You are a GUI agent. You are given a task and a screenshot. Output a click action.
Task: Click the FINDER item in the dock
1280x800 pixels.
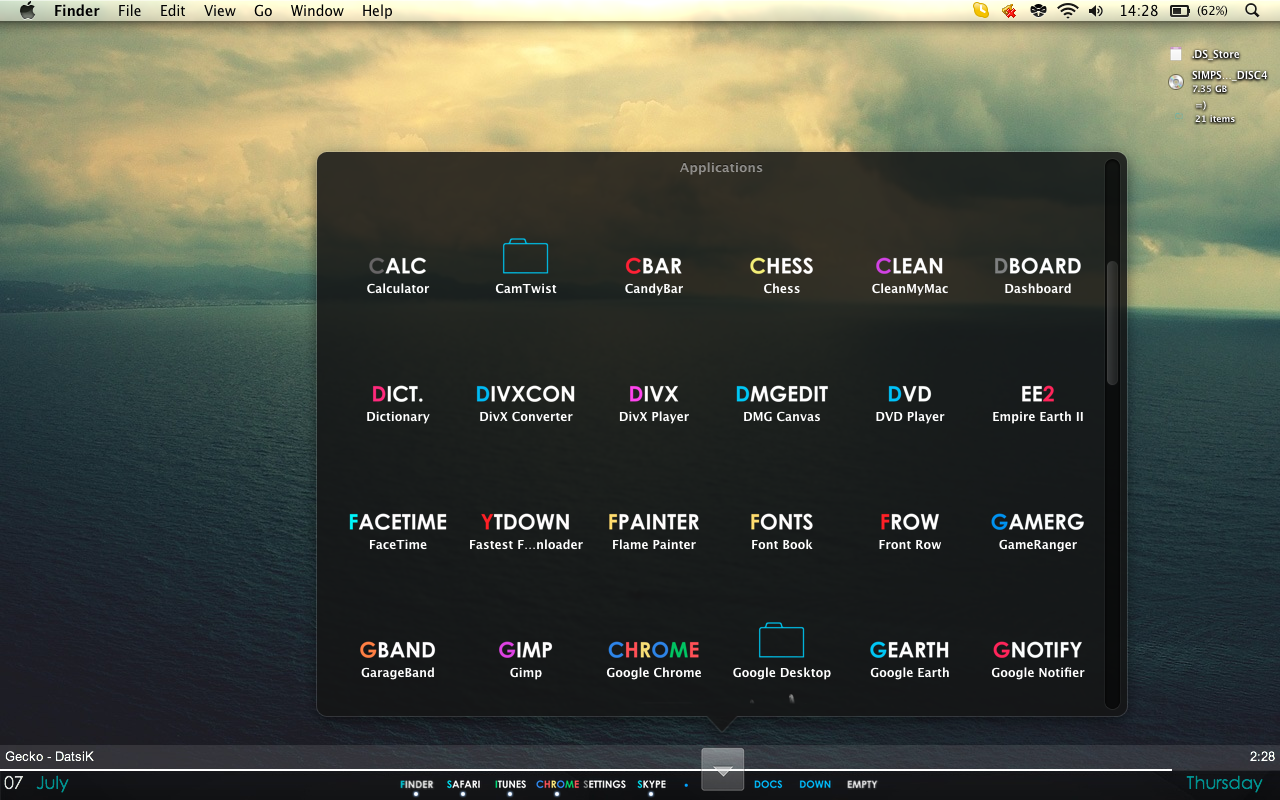(x=417, y=785)
